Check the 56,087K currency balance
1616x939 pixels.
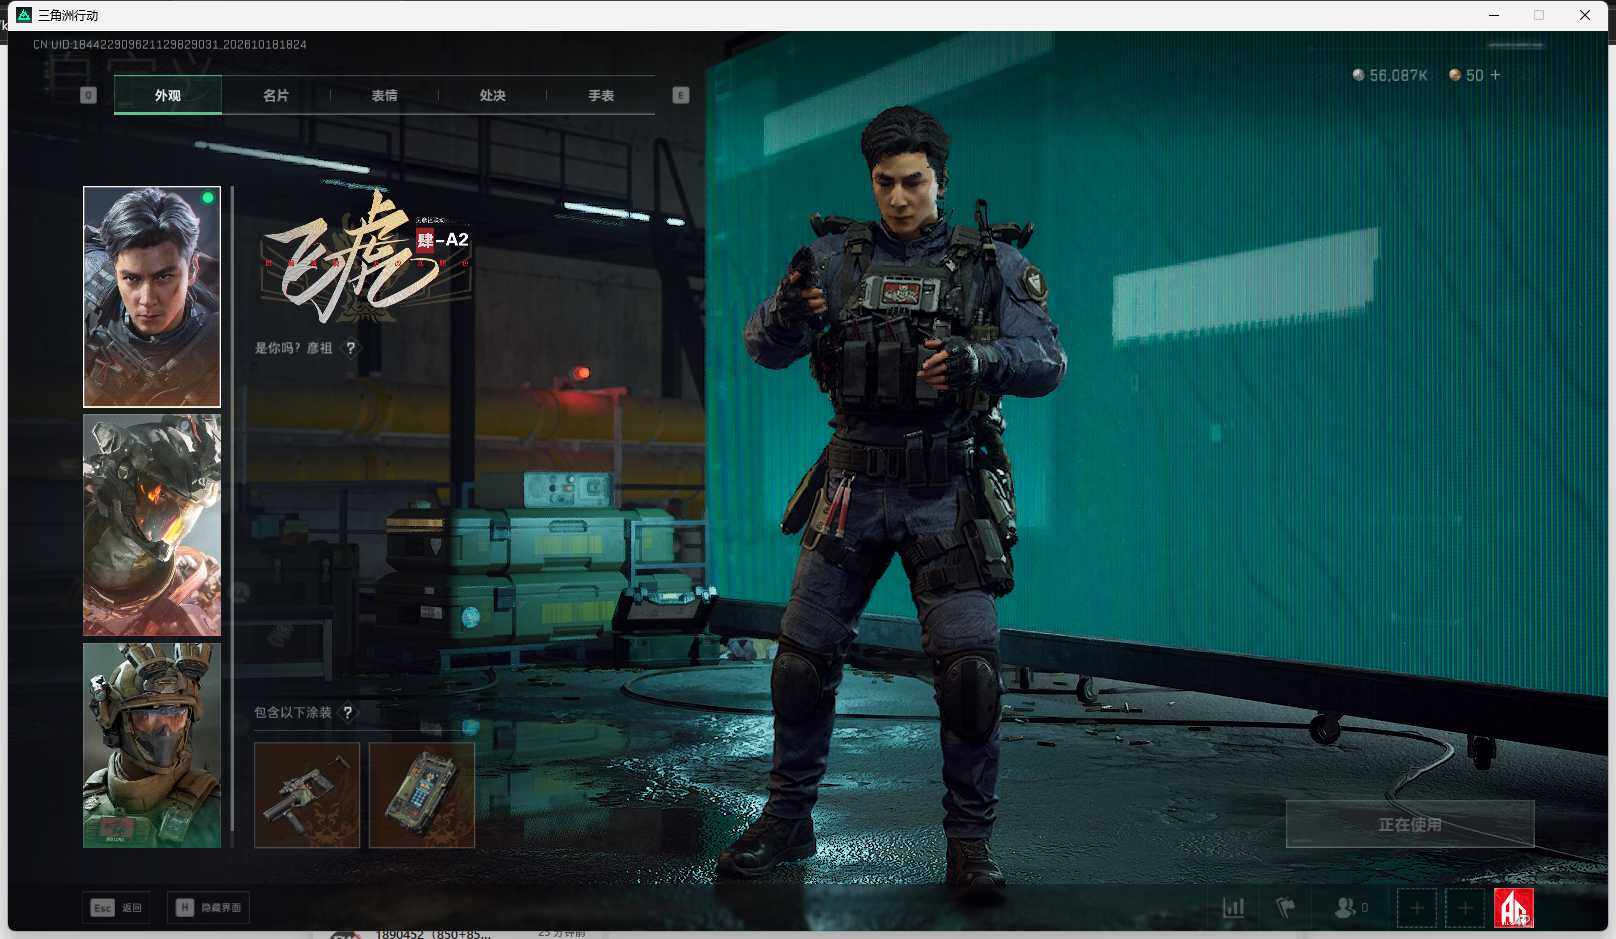tap(1390, 75)
